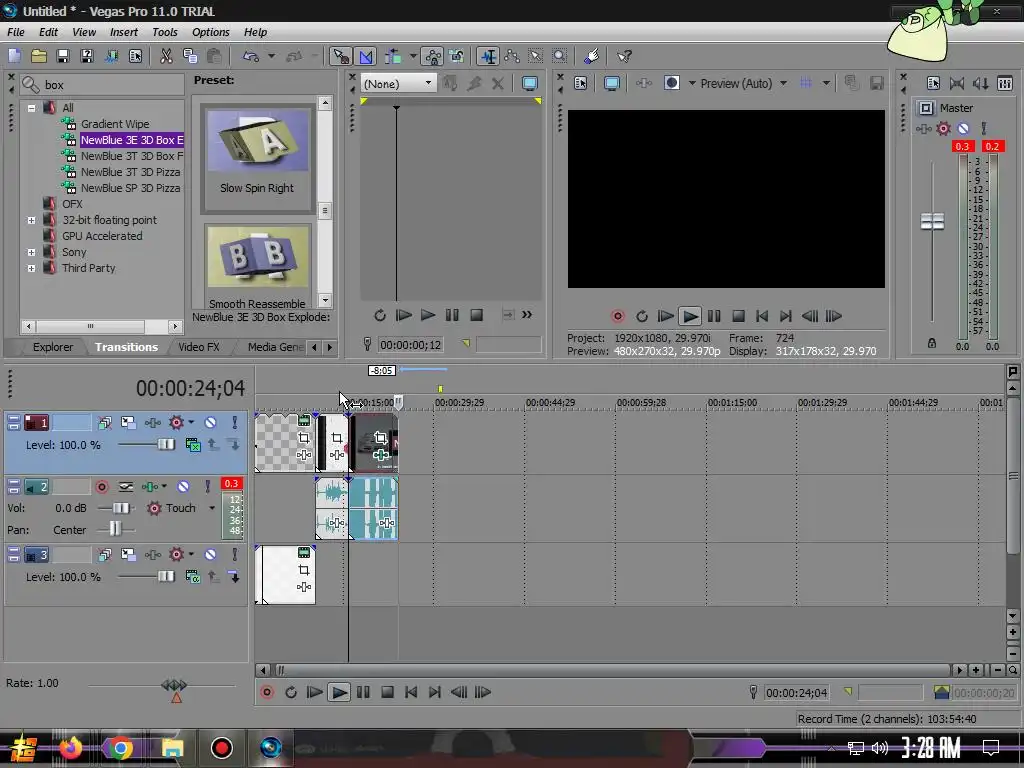The image size is (1024, 768).
Task: Click the New project icon in toolbar
Action: pos(14,56)
